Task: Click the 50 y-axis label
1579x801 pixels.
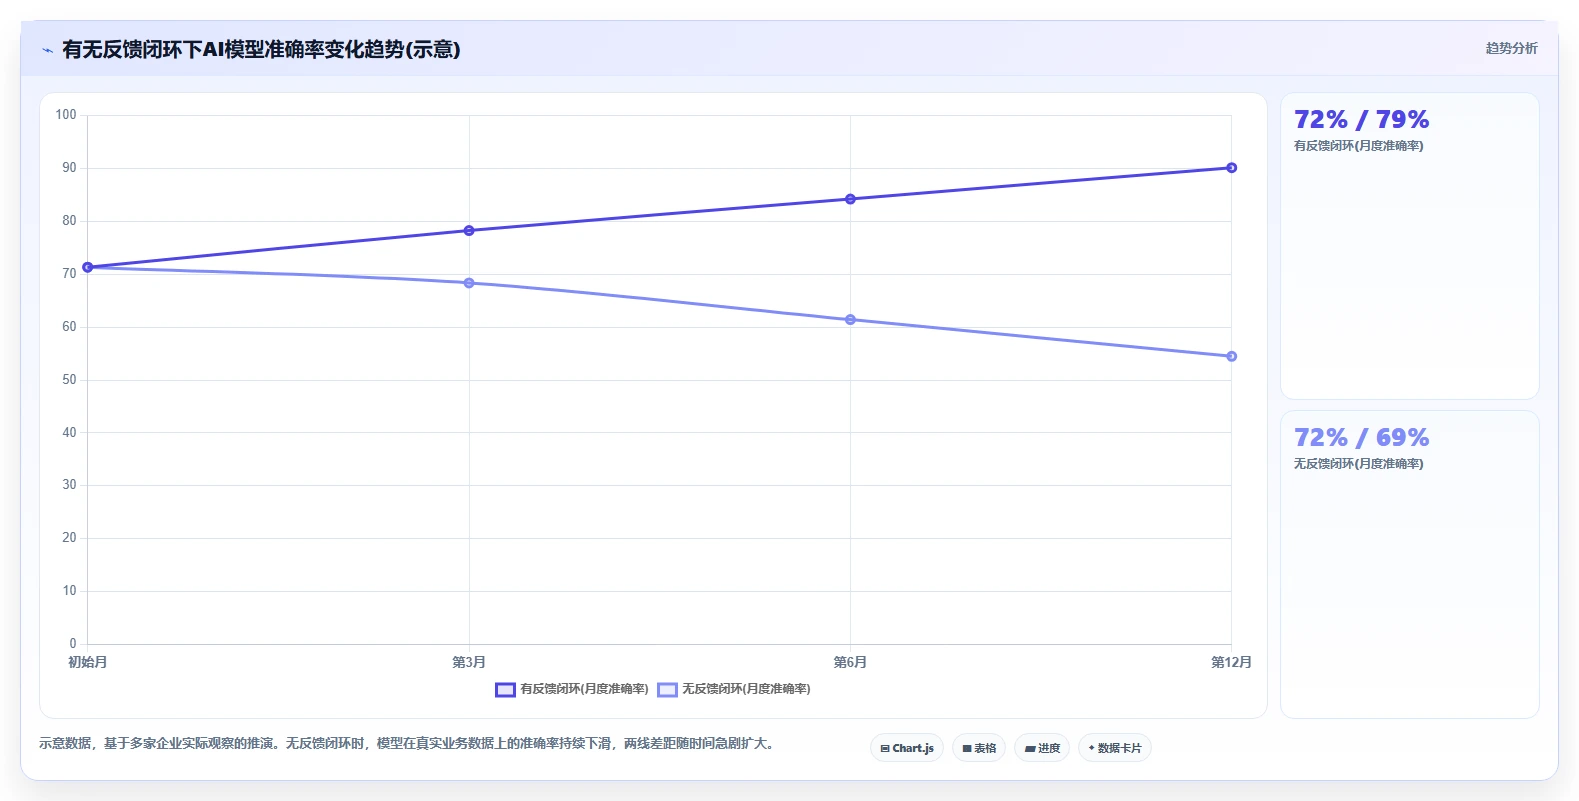Action: coord(69,380)
